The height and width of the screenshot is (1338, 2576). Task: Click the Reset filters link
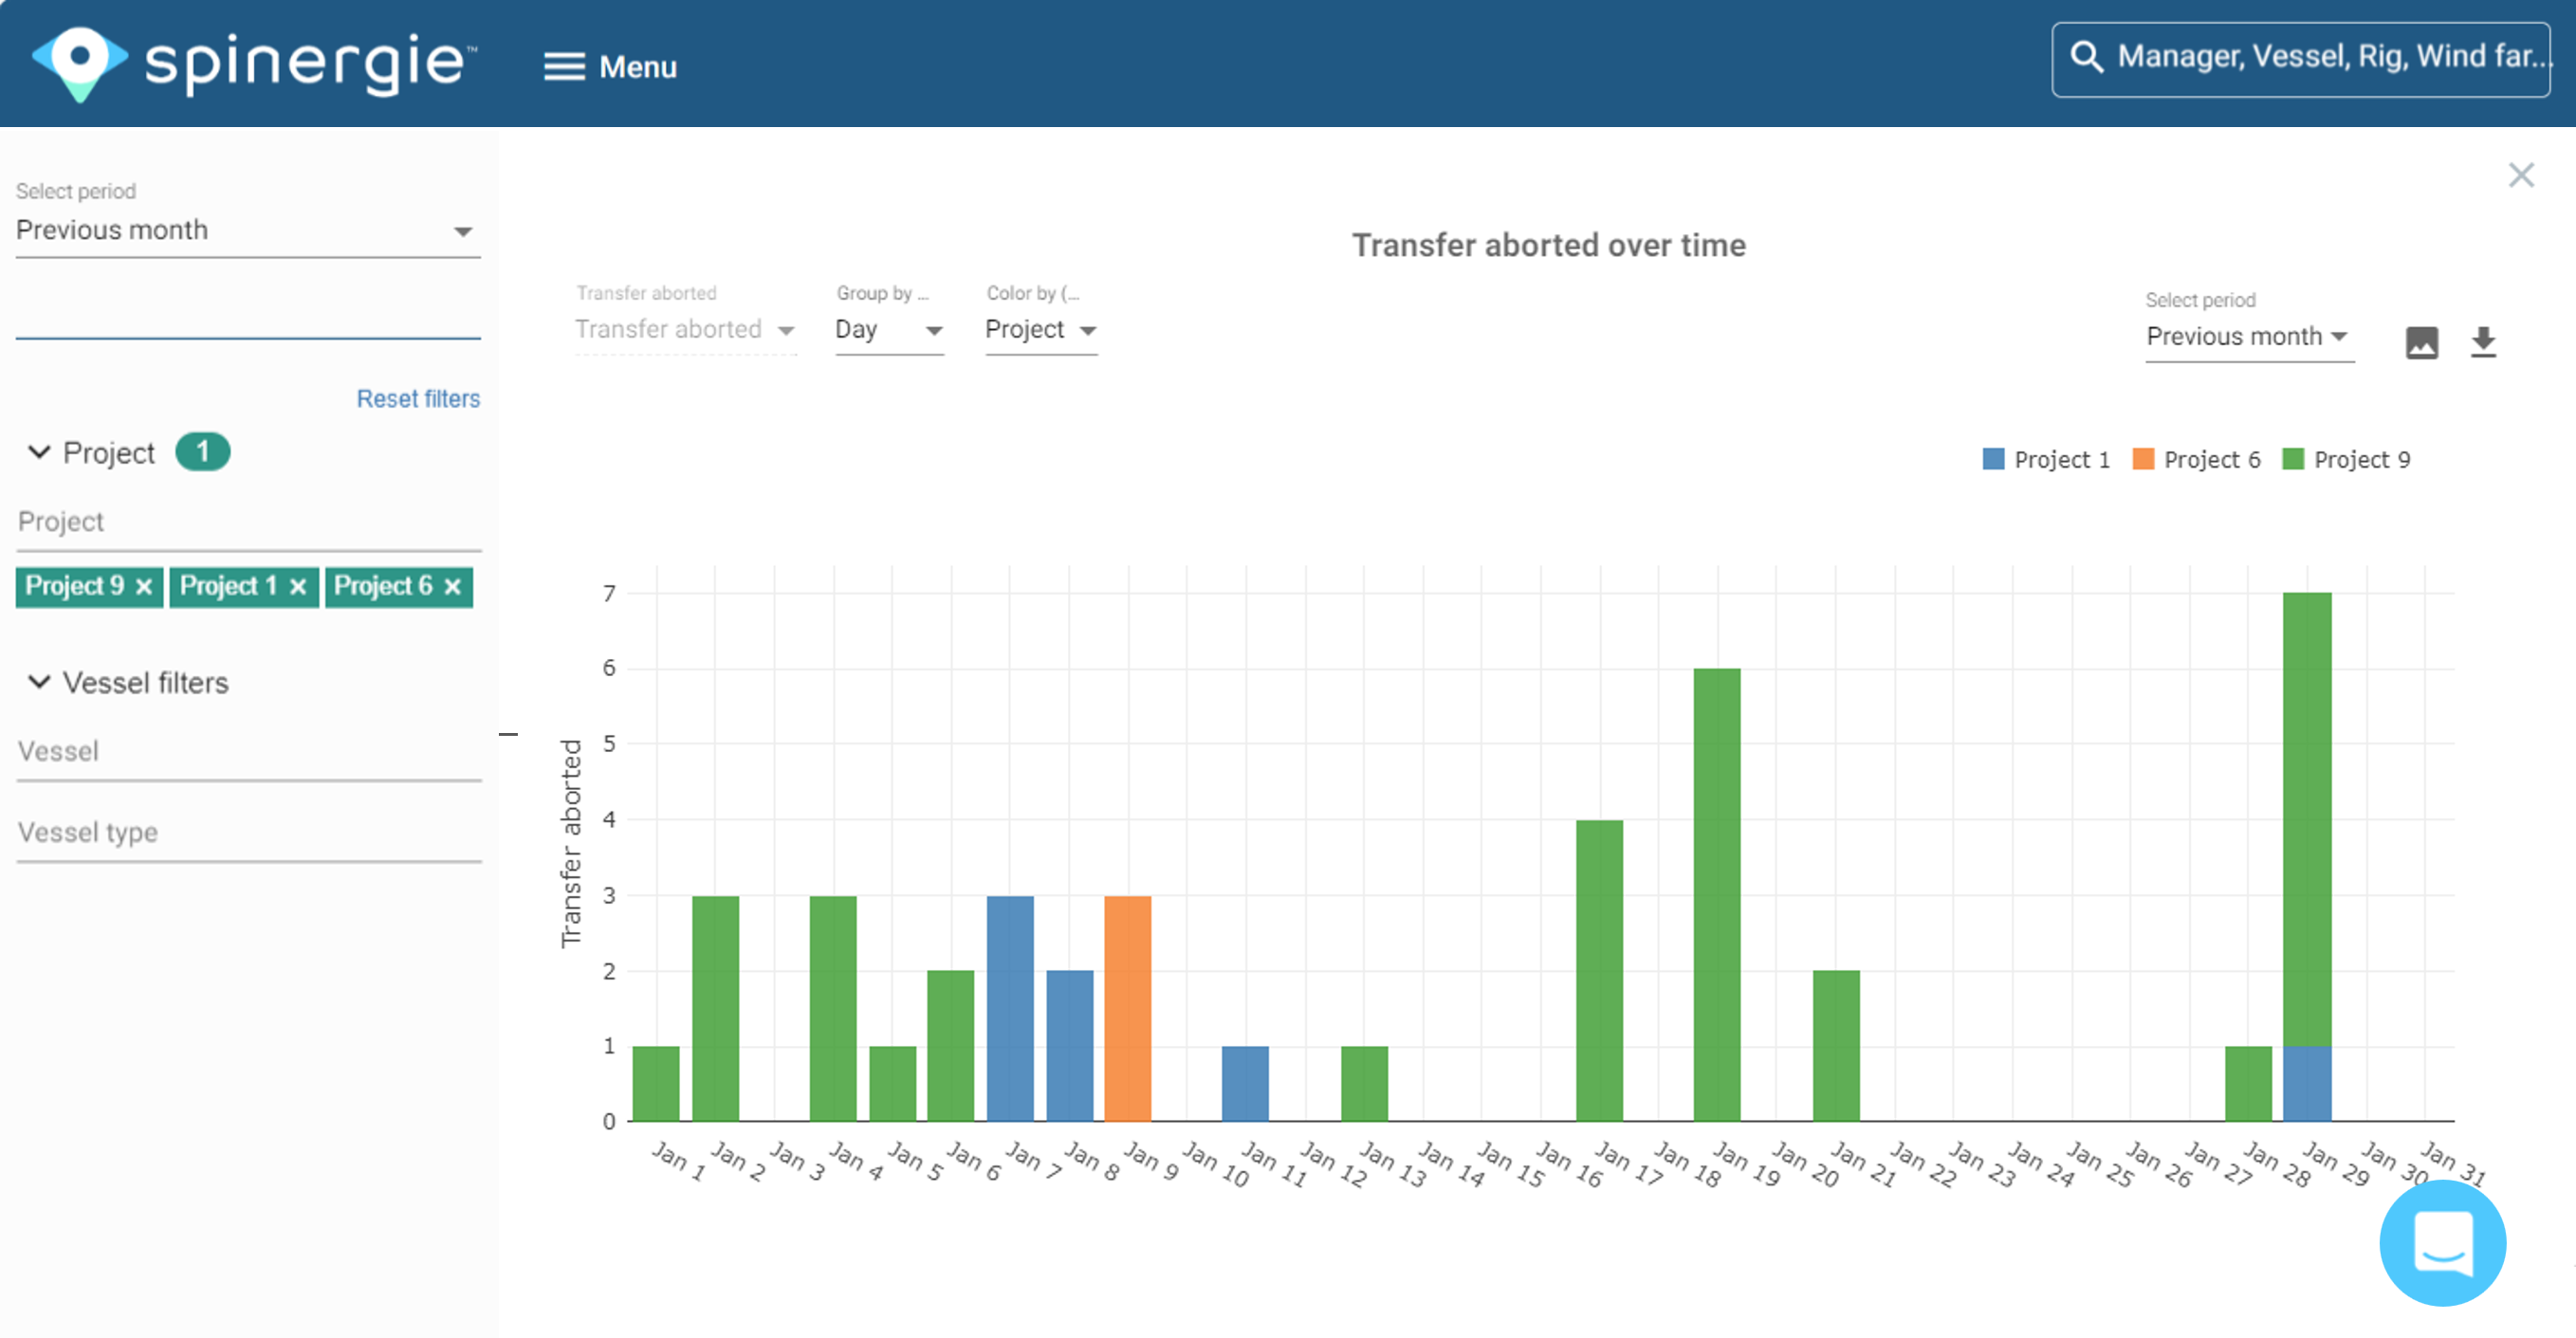(x=418, y=398)
